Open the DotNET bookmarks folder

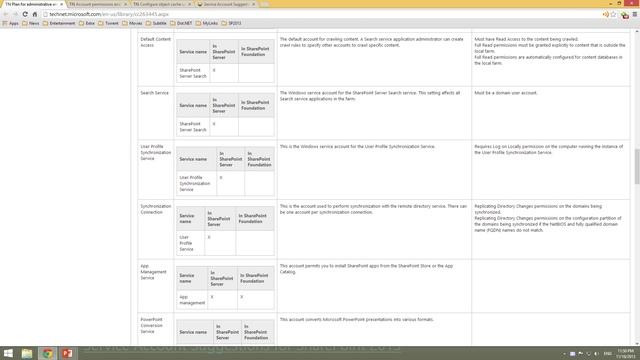pyautogui.click(x=181, y=23)
